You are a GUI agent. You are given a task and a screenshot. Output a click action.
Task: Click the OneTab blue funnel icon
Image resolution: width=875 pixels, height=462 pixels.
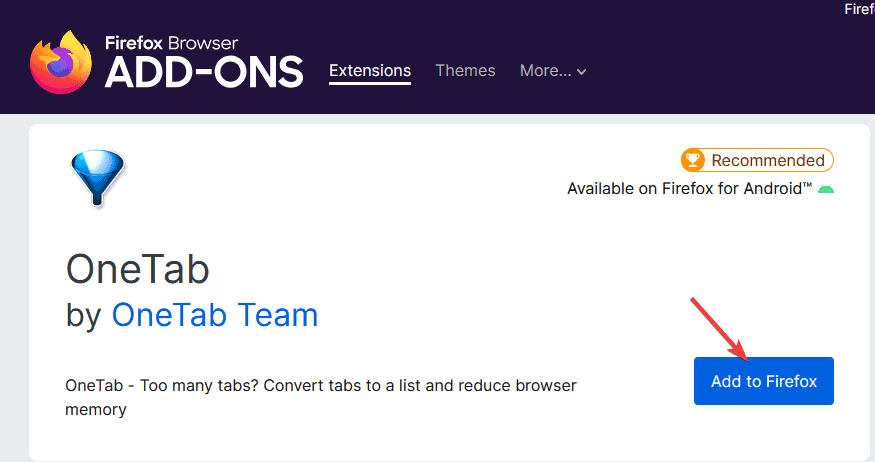(96, 177)
